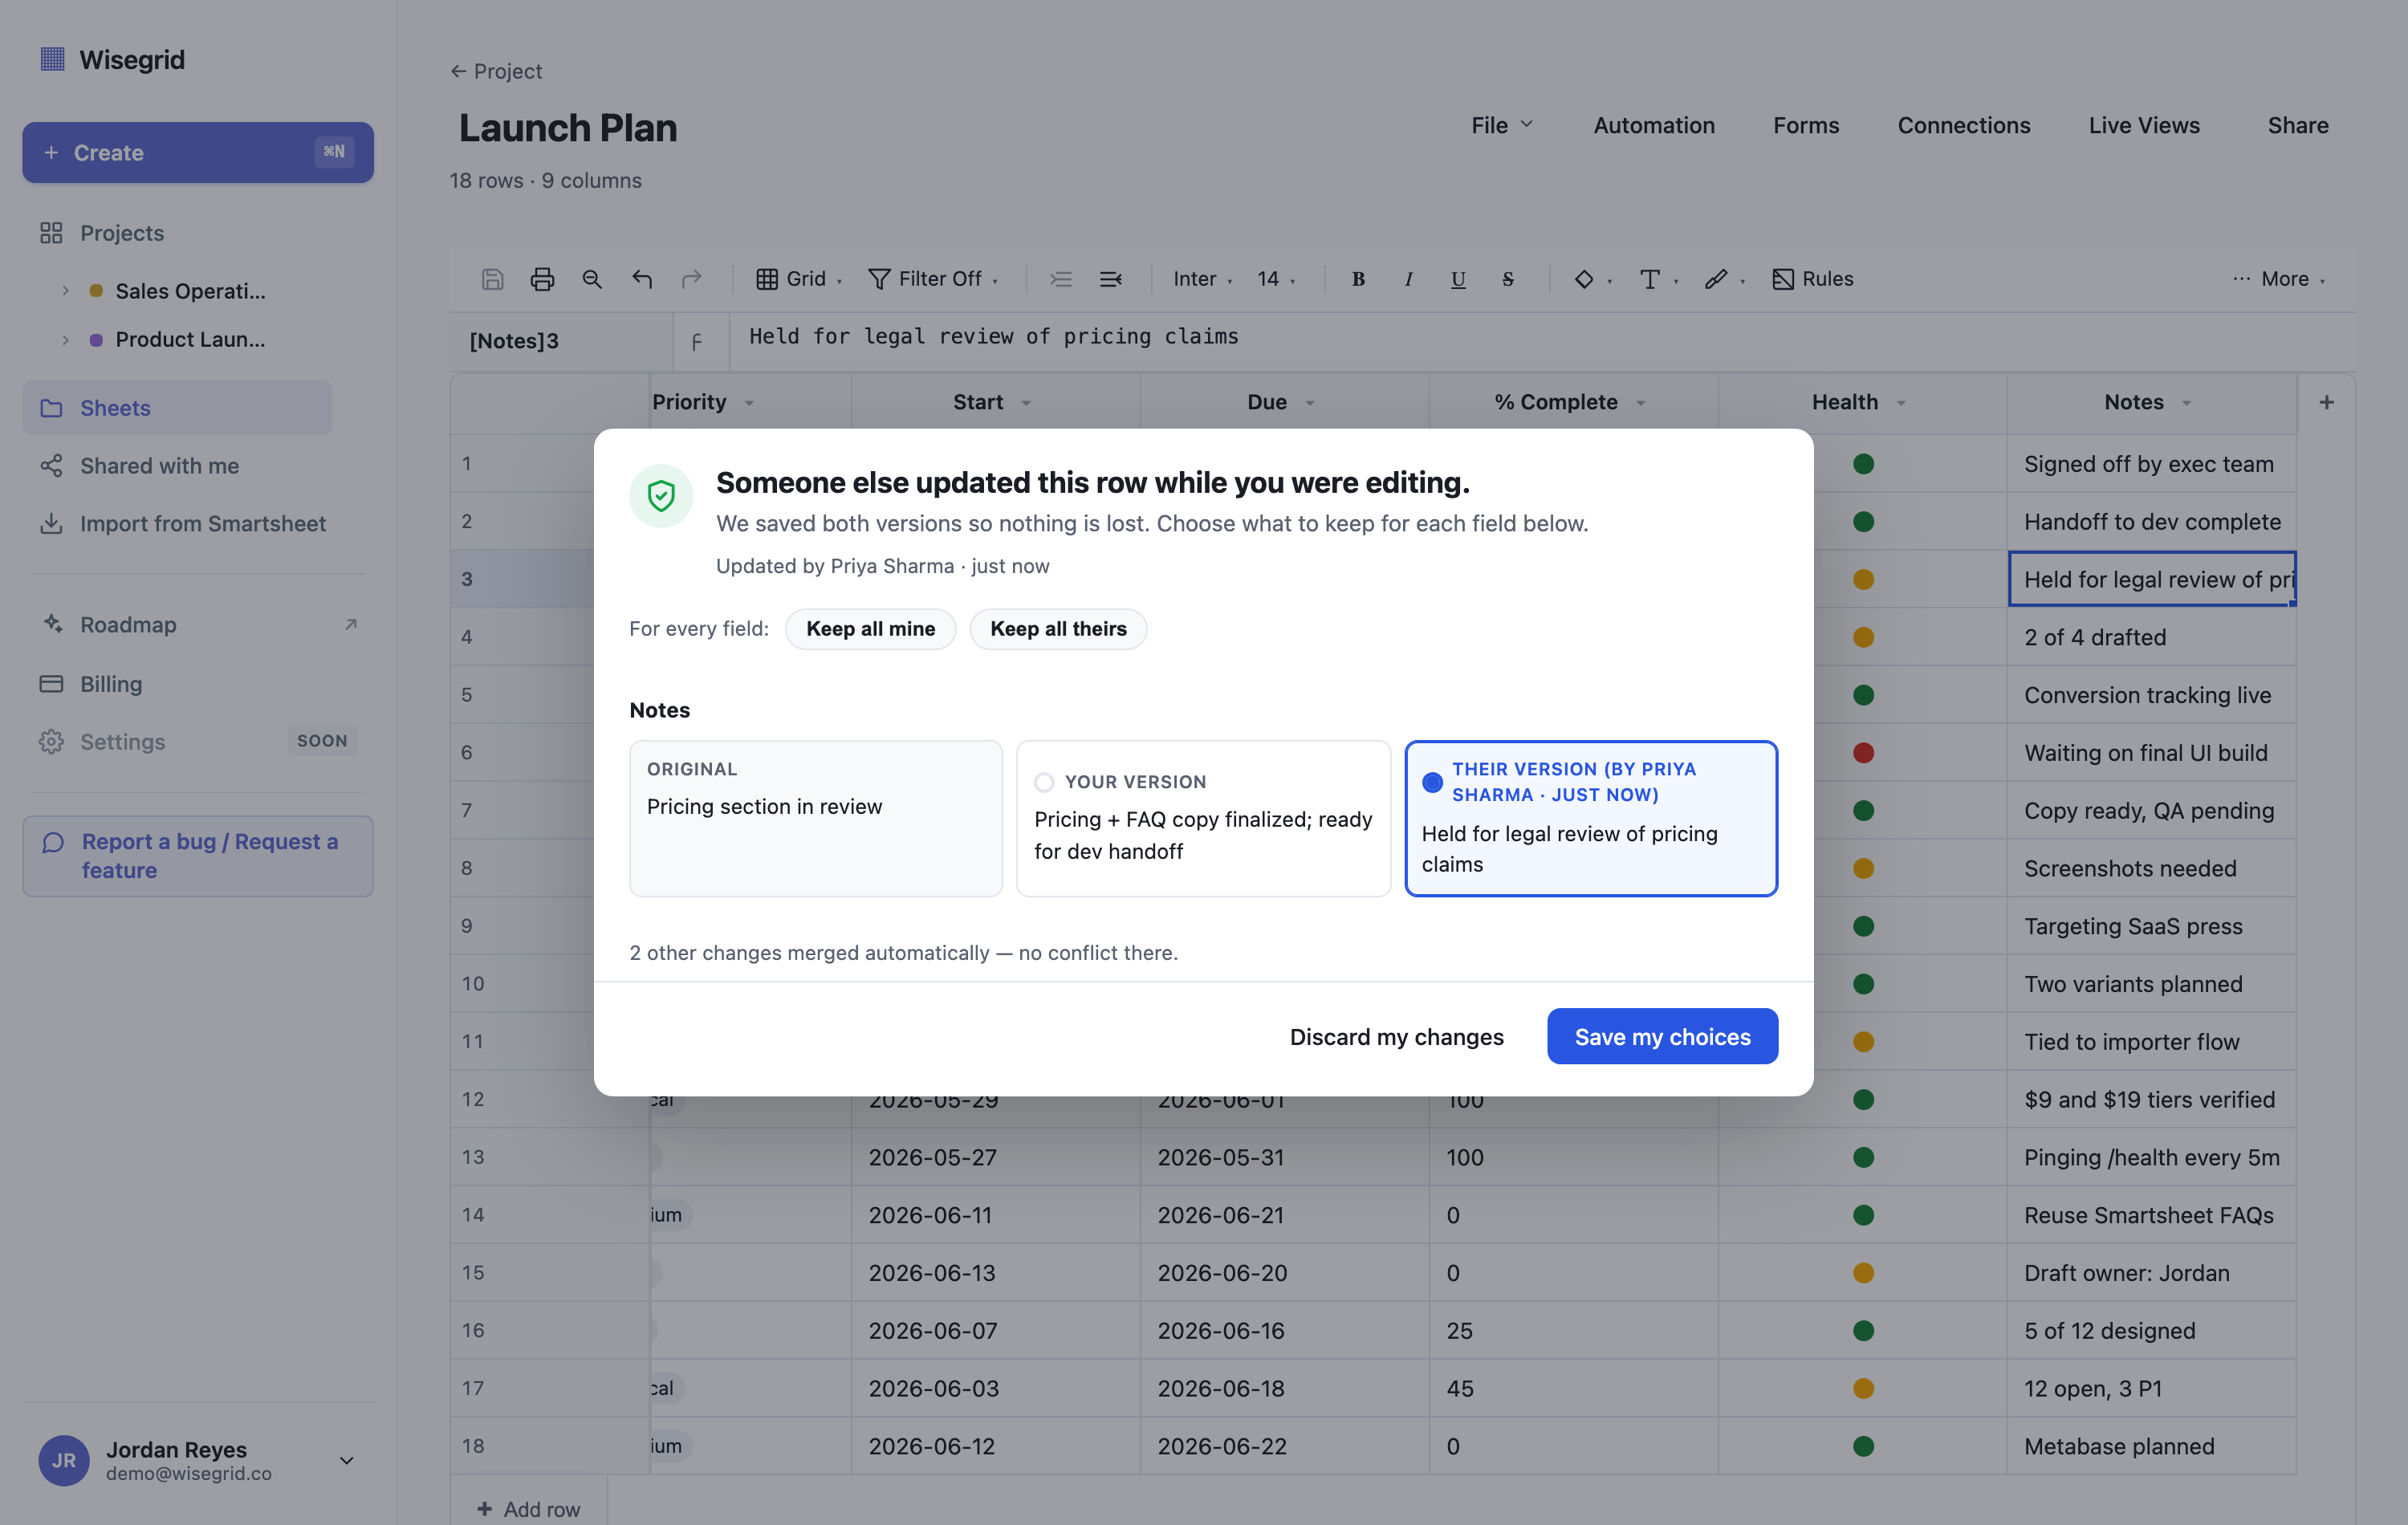
Task: Open the More toolbar dropdown
Action: [x=2278, y=279]
